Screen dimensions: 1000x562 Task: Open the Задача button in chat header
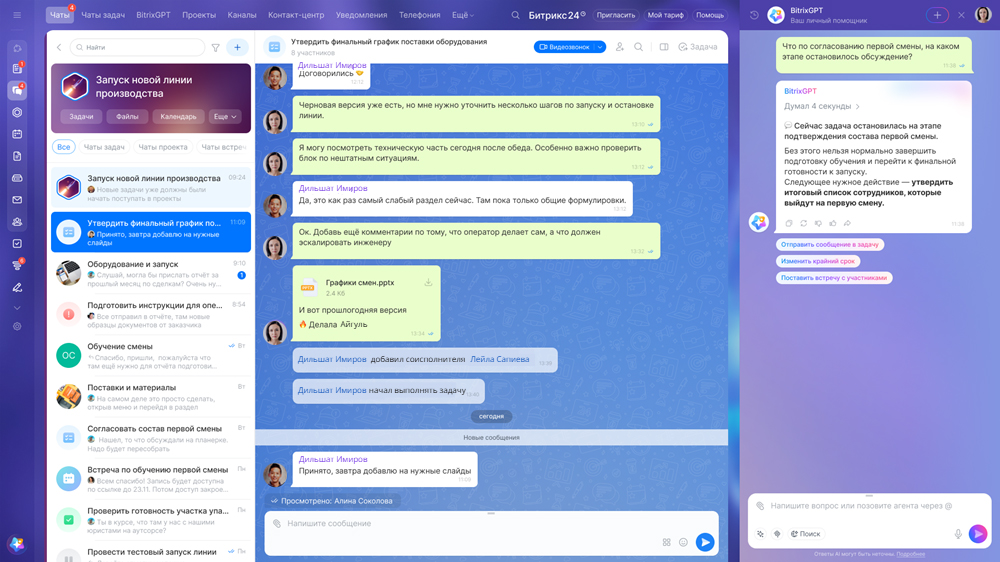(698, 47)
